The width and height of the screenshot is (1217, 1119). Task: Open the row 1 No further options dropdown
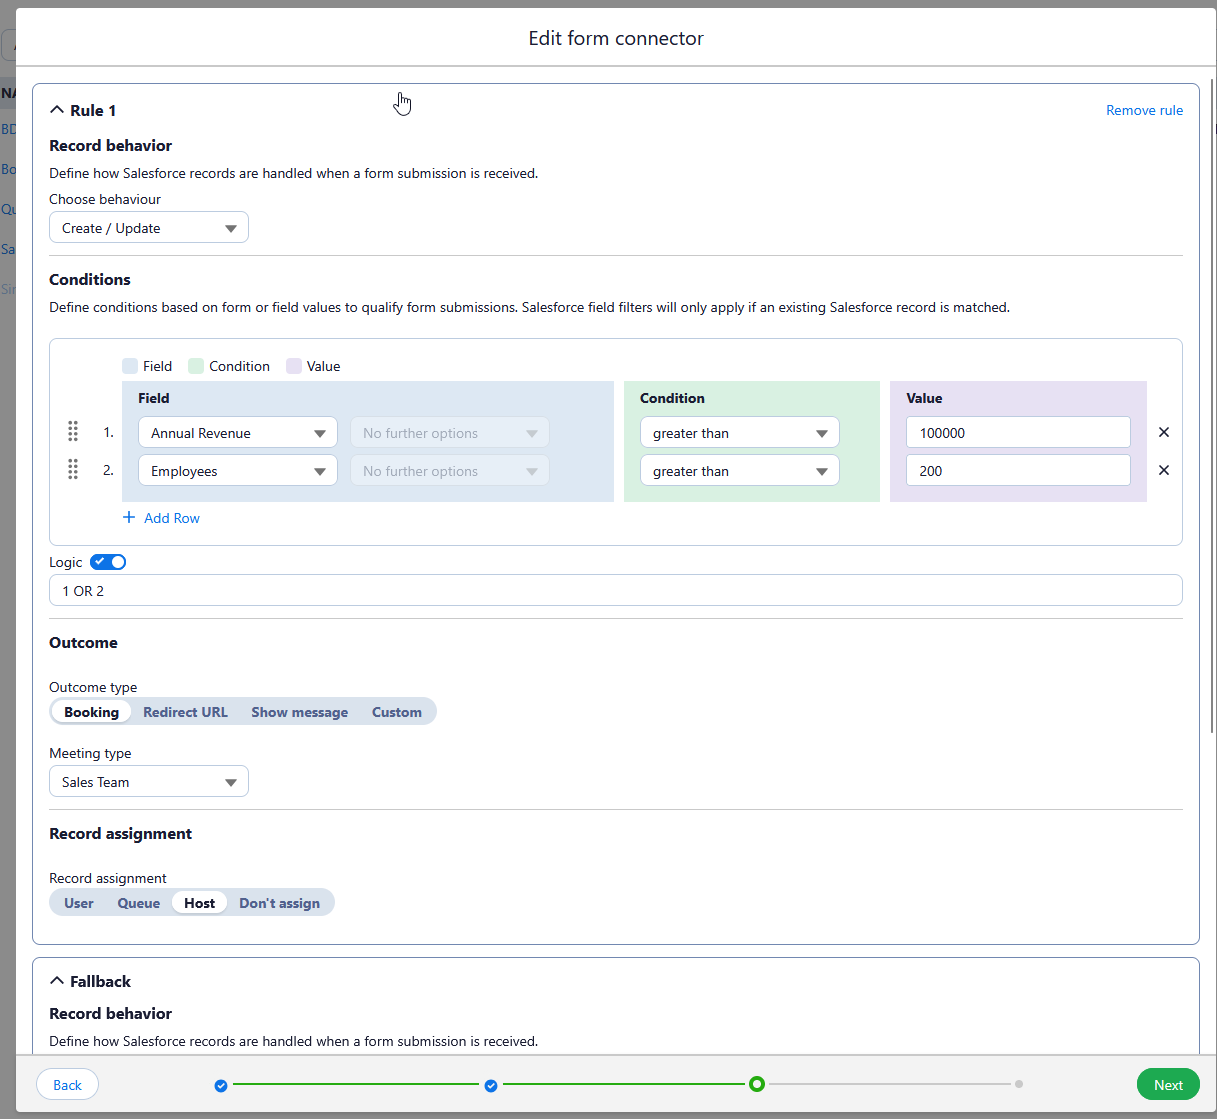click(x=450, y=433)
